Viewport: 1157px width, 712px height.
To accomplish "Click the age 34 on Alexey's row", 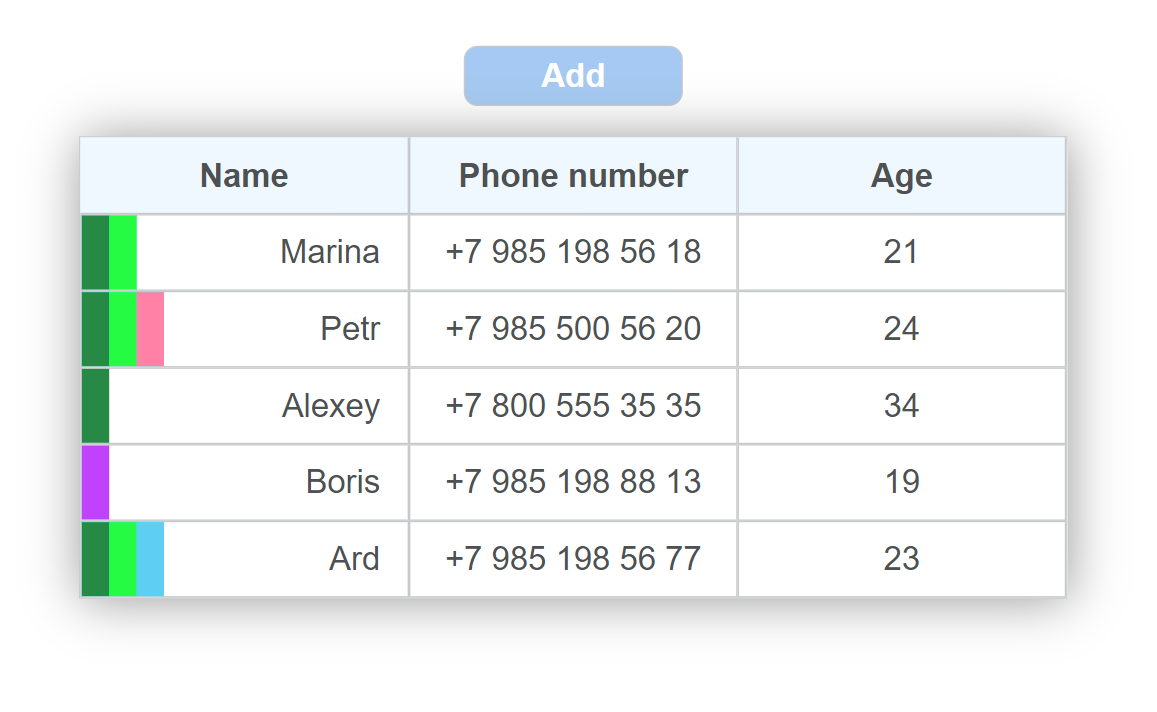I will point(901,405).
